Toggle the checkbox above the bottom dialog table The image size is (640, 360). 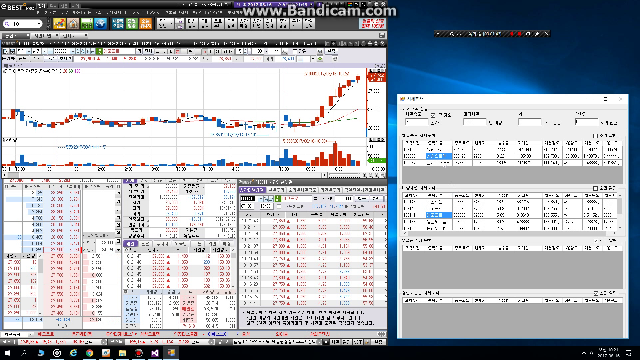click(x=596, y=293)
